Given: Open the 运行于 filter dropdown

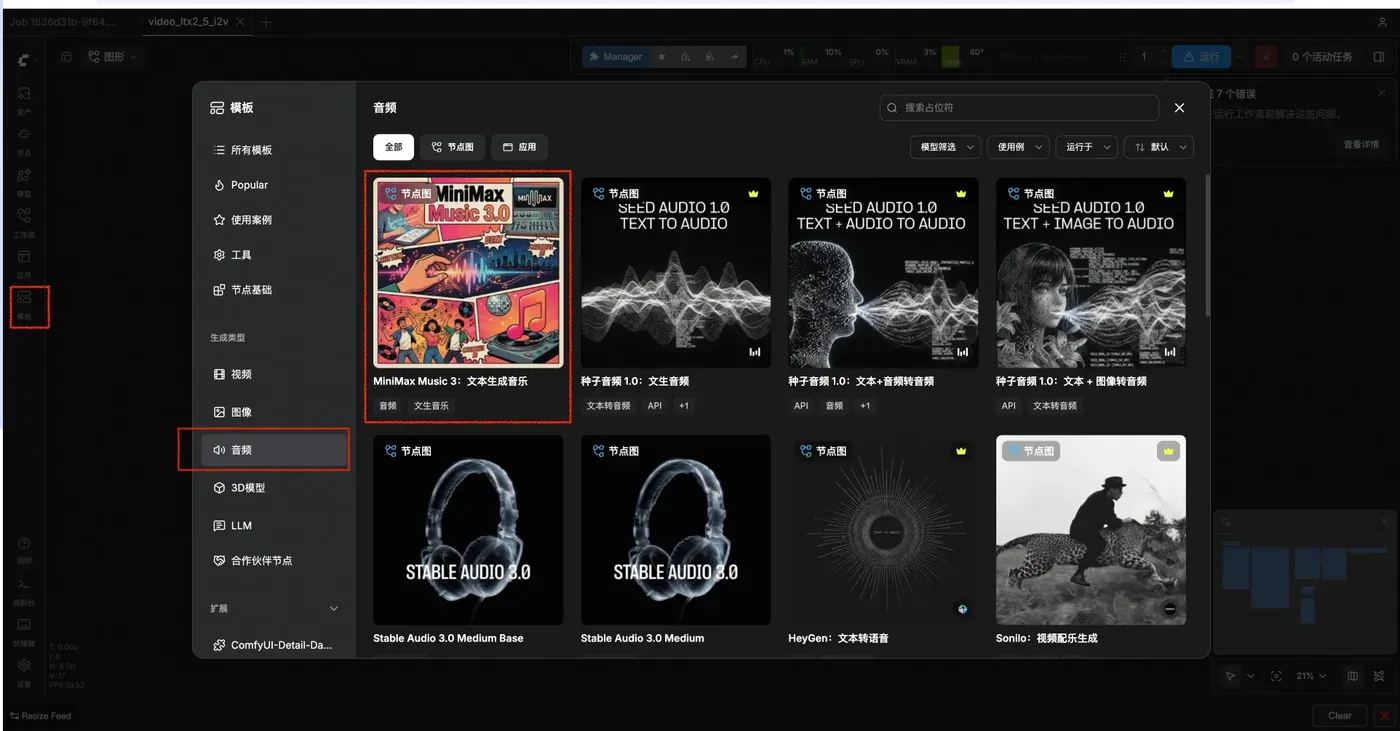Looking at the screenshot, I should point(1086,147).
